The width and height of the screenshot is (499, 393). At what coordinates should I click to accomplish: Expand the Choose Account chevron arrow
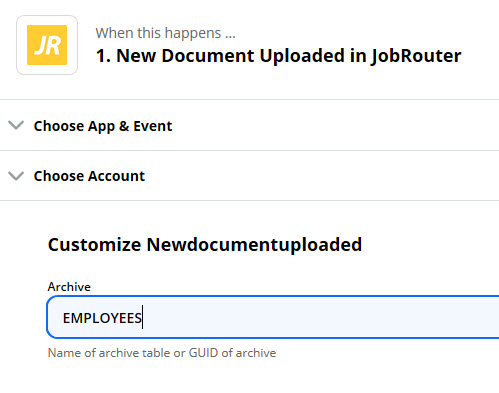point(16,176)
